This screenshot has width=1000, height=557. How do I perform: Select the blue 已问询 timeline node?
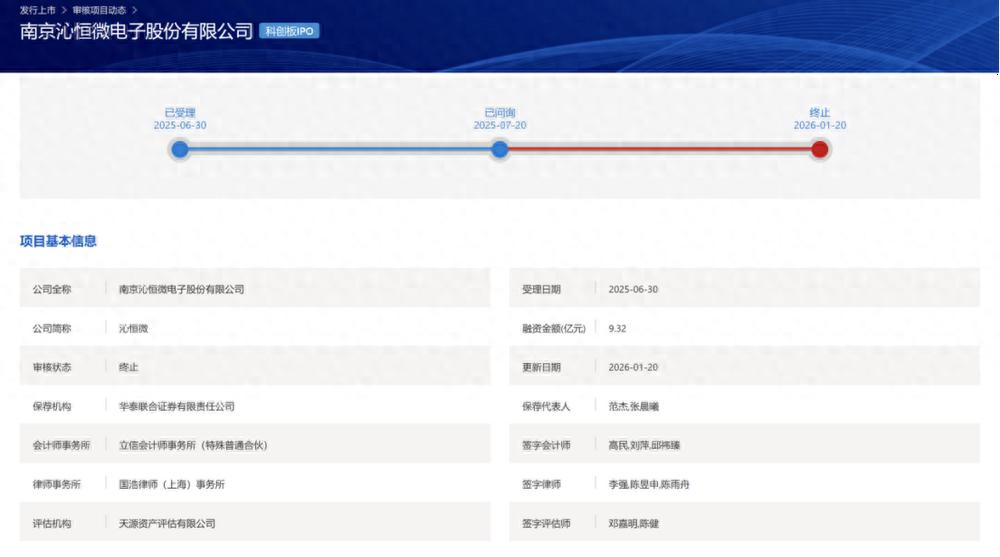(500, 149)
